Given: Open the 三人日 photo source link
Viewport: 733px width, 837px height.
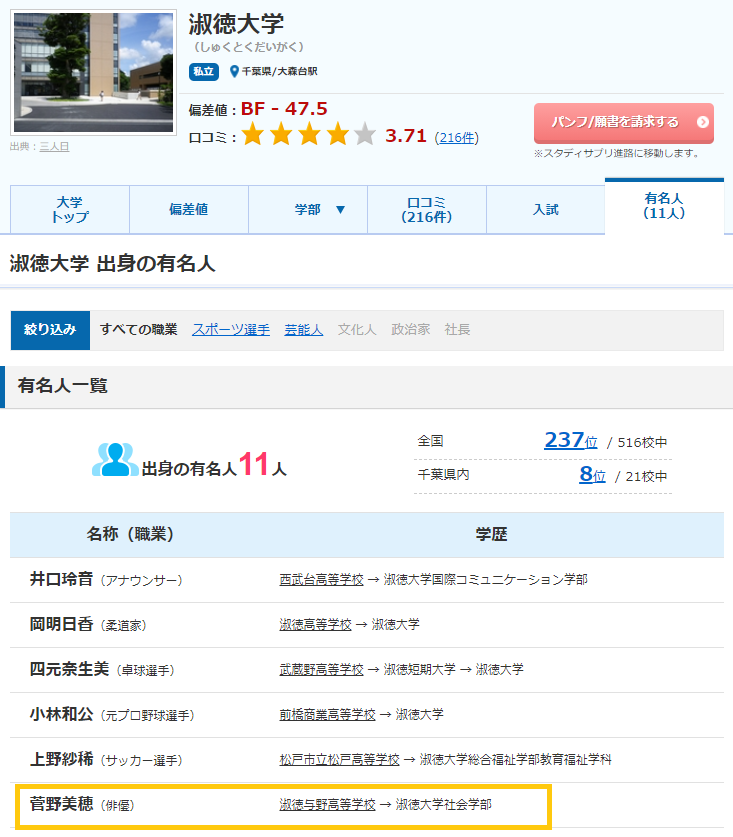Looking at the screenshot, I should click(54, 146).
